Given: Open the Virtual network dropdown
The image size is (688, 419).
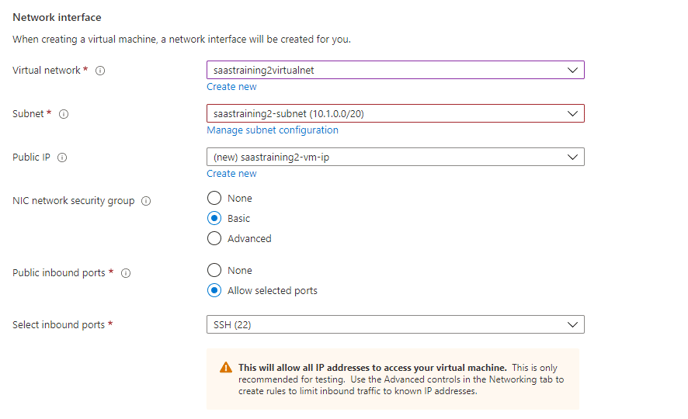Looking at the screenshot, I should click(395, 70).
